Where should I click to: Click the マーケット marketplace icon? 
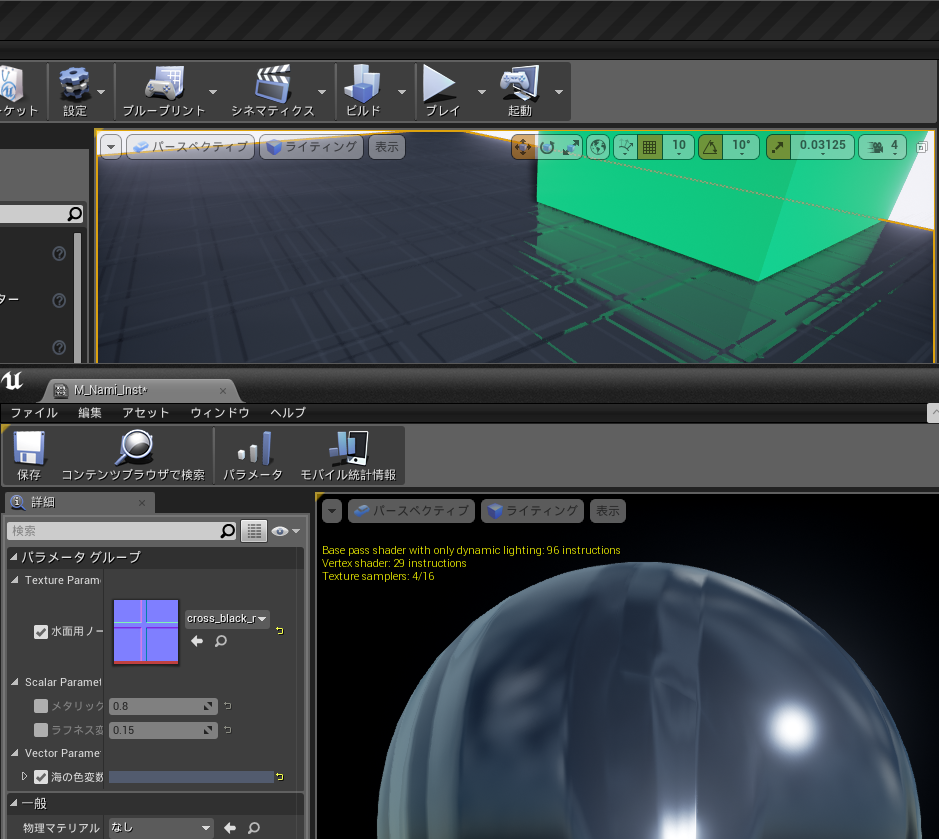click(x=11, y=84)
